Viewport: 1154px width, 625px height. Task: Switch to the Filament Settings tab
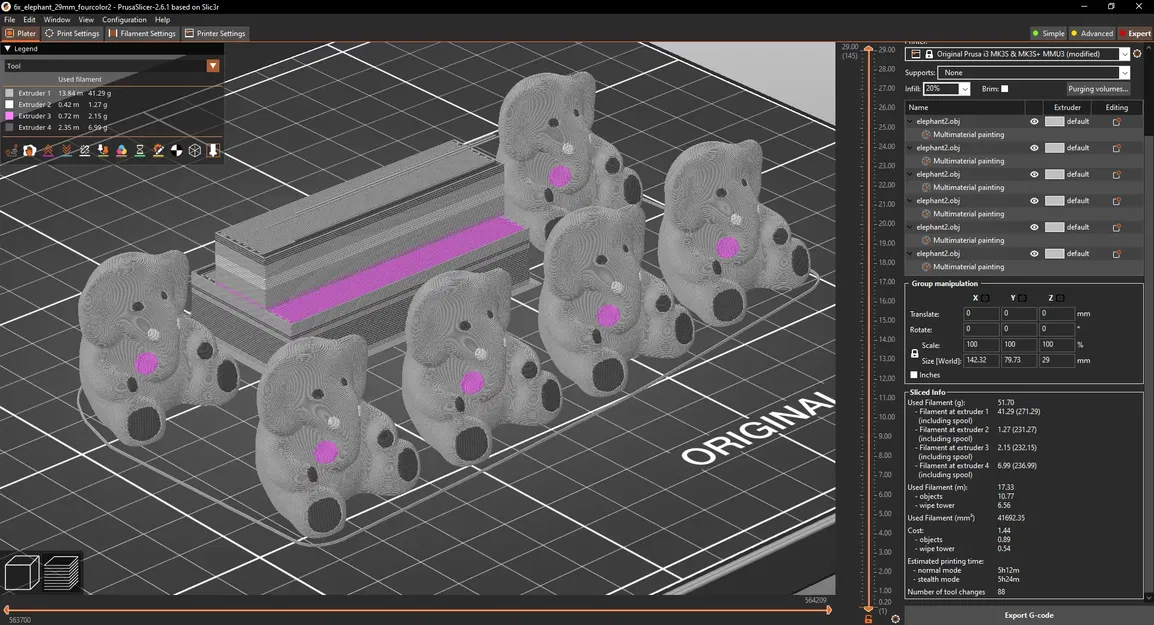[x=141, y=33]
